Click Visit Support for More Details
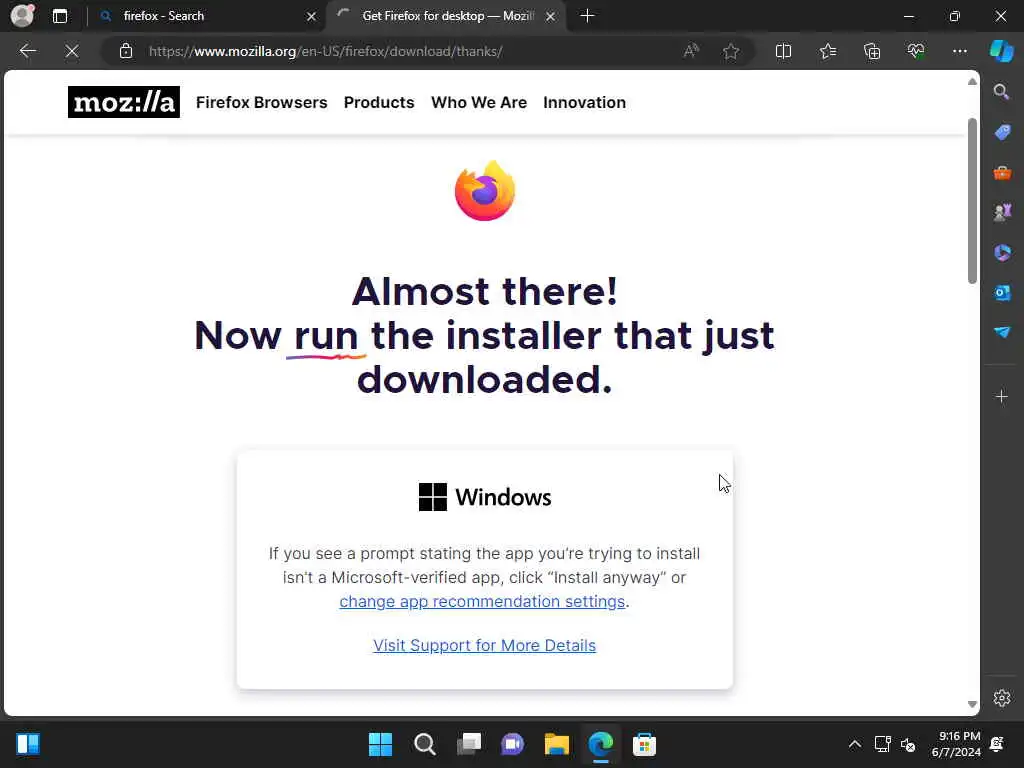The height and width of the screenshot is (768, 1024). click(484, 645)
